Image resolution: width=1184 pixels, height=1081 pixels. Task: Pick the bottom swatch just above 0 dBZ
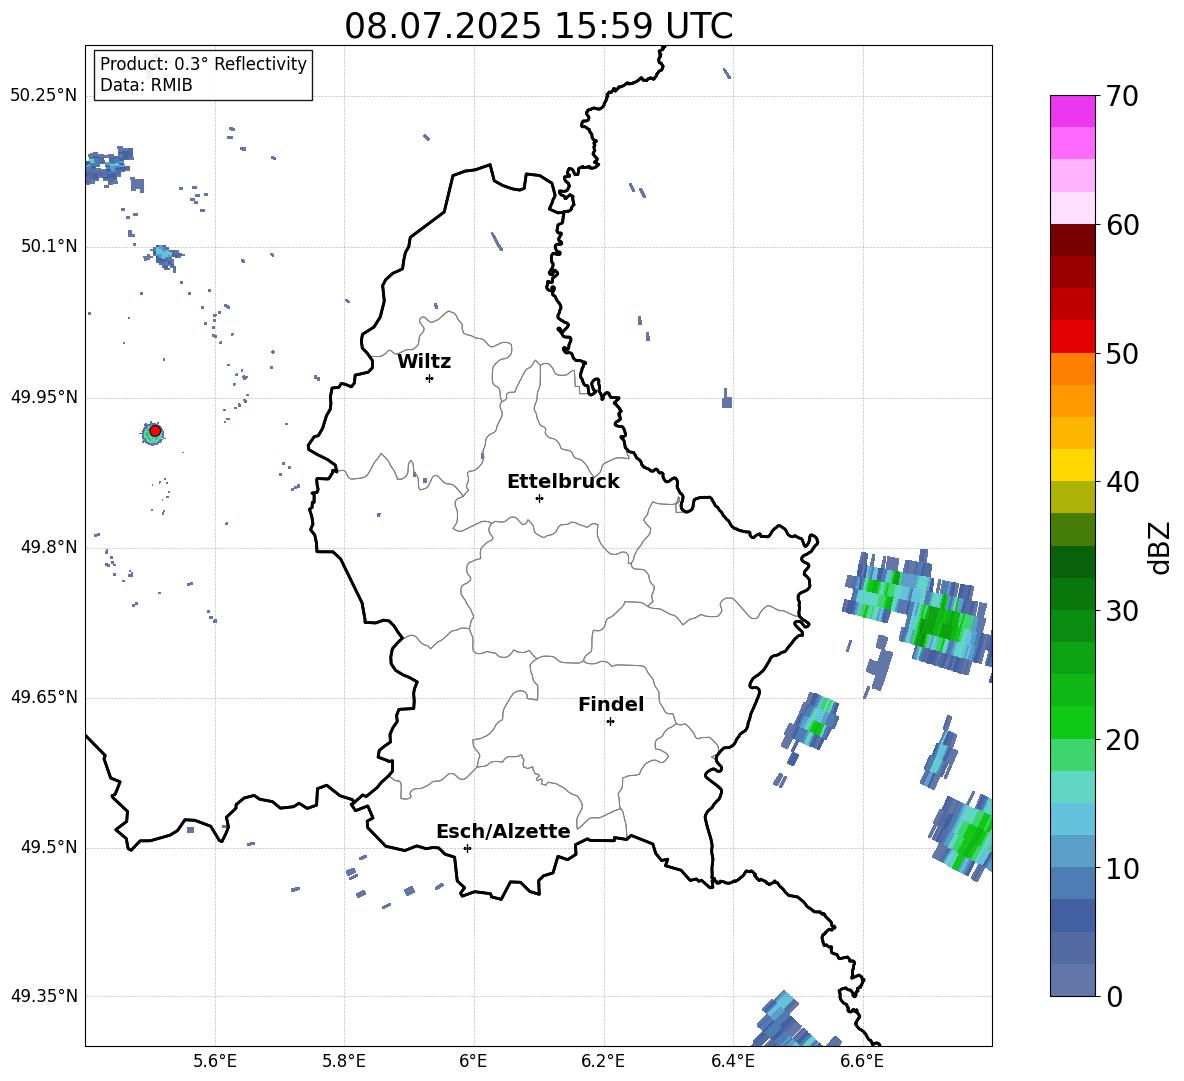pos(1072,980)
